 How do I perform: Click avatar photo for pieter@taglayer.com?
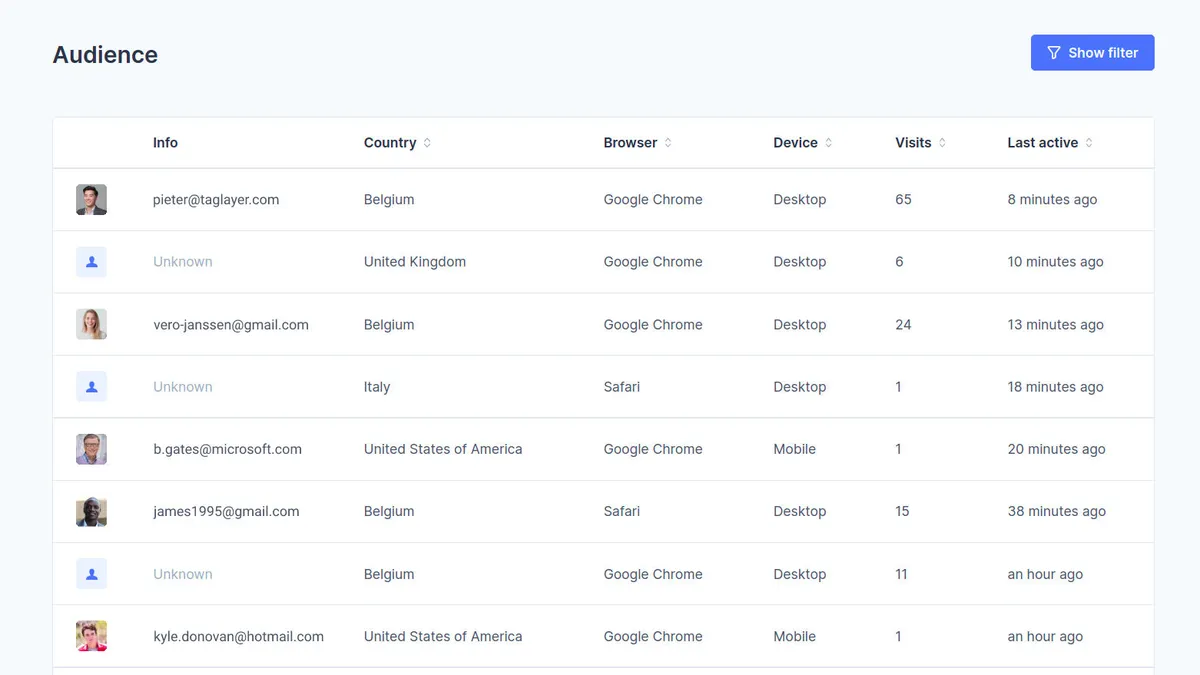tap(91, 200)
